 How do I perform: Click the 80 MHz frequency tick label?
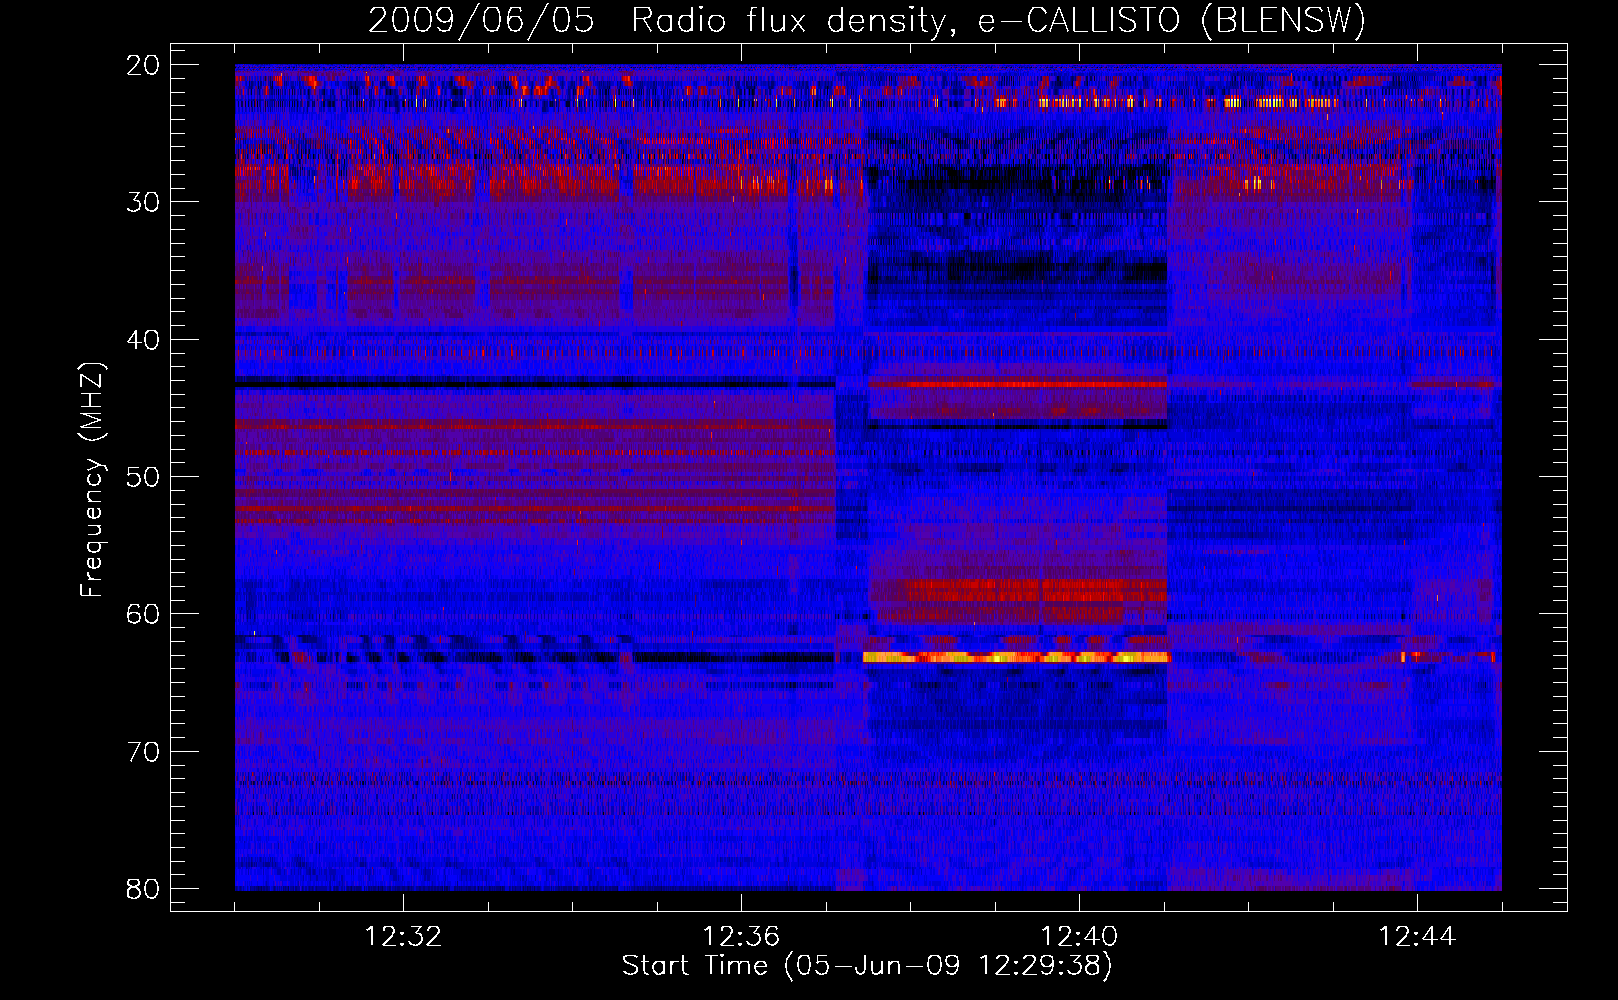(x=144, y=889)
